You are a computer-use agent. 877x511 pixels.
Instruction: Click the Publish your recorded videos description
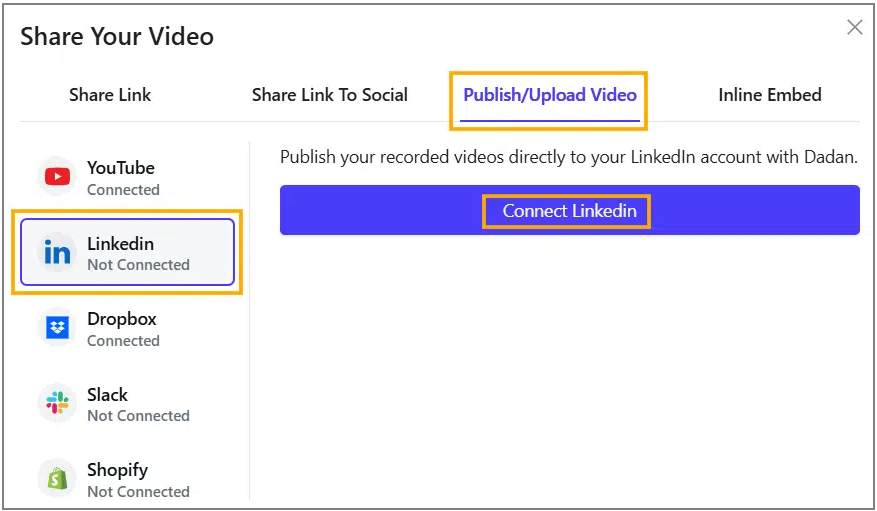[x=569, y=157]
